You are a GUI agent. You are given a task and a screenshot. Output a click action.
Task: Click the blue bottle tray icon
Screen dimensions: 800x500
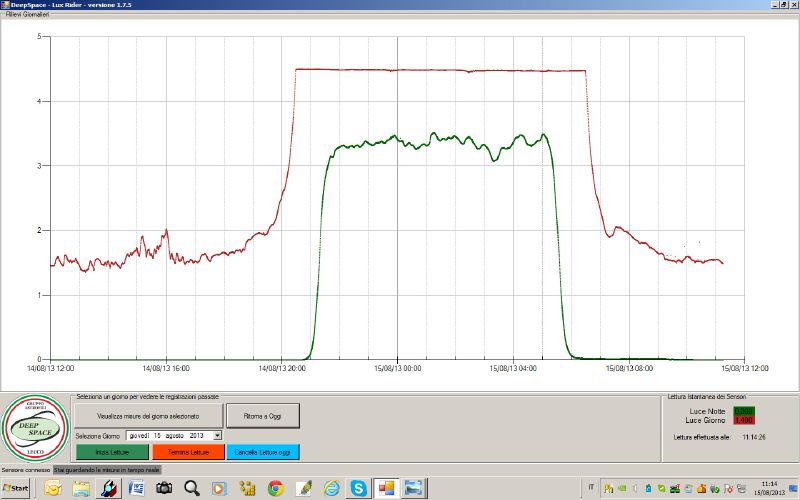648,488
